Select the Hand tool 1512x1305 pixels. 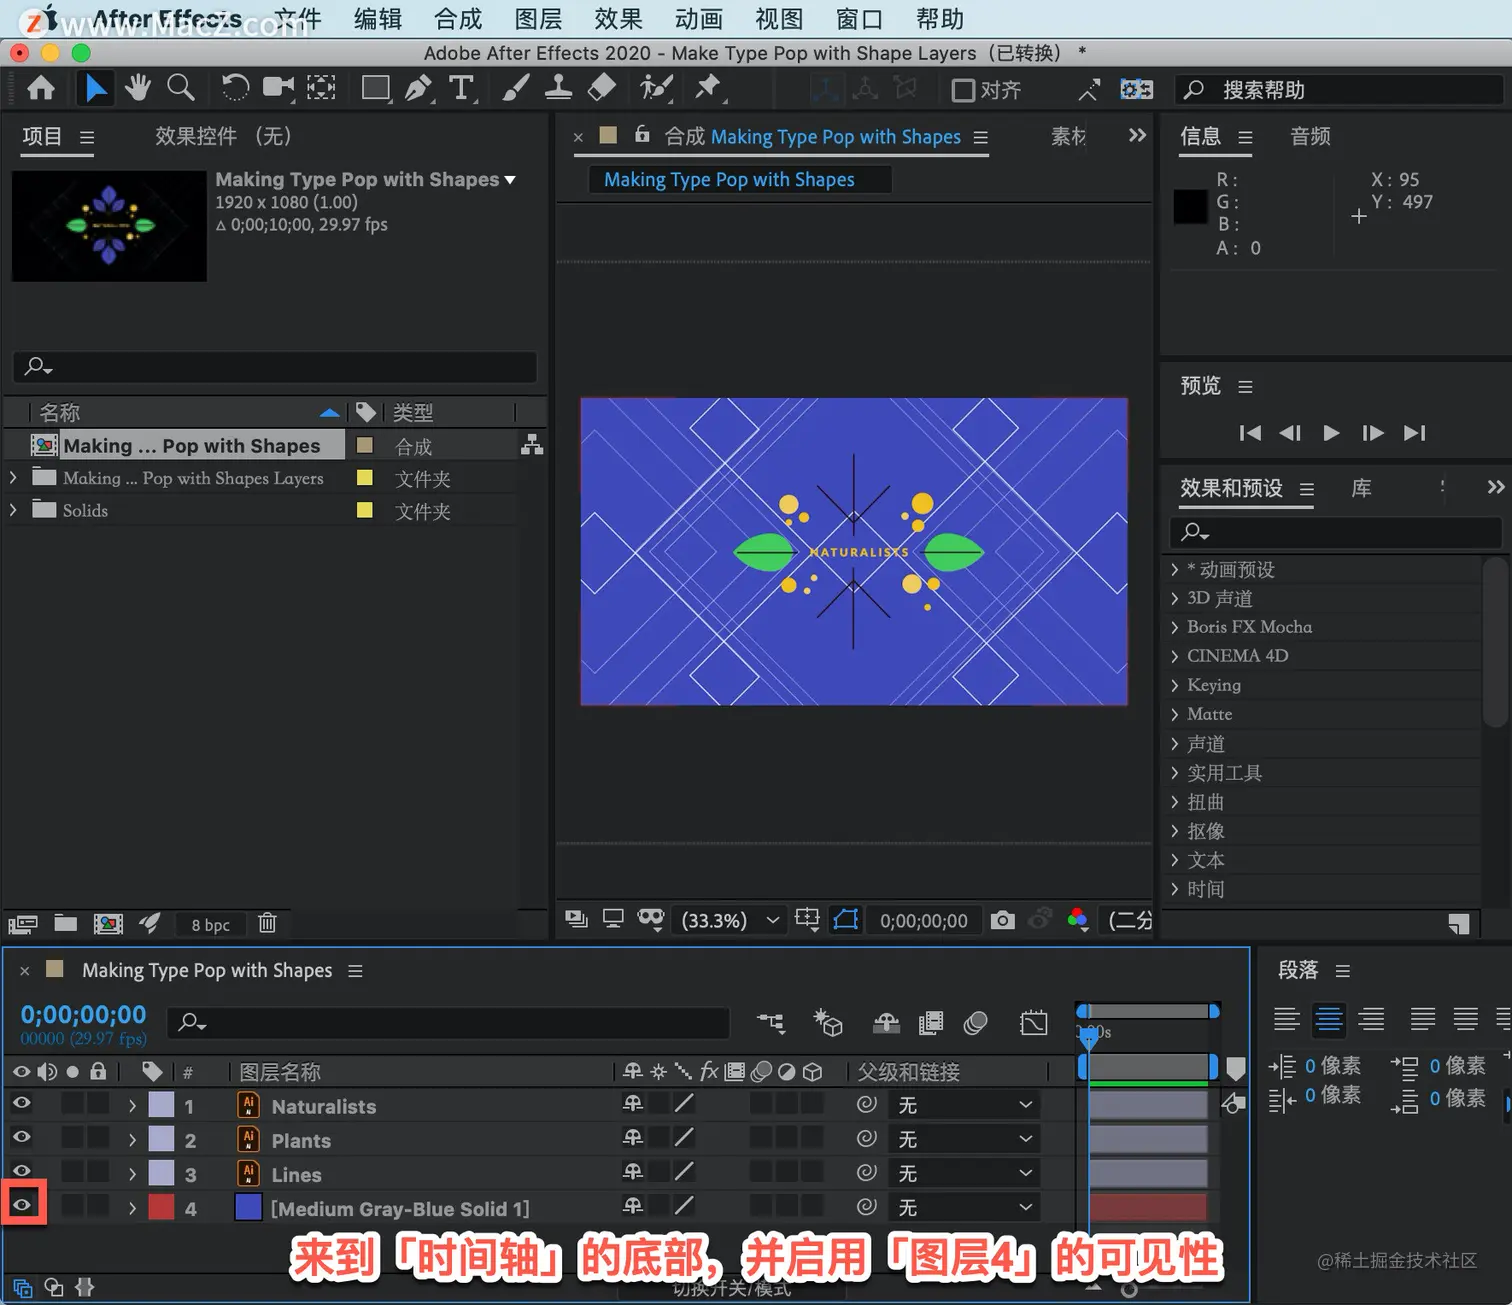point(137,89)
